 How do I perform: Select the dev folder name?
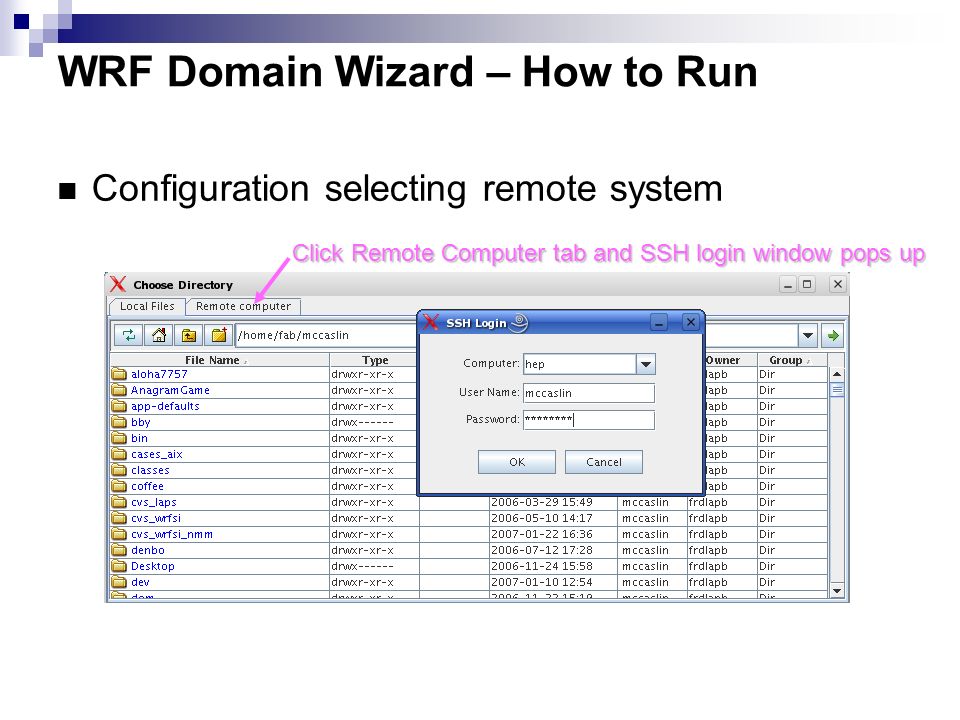point(140,582)
